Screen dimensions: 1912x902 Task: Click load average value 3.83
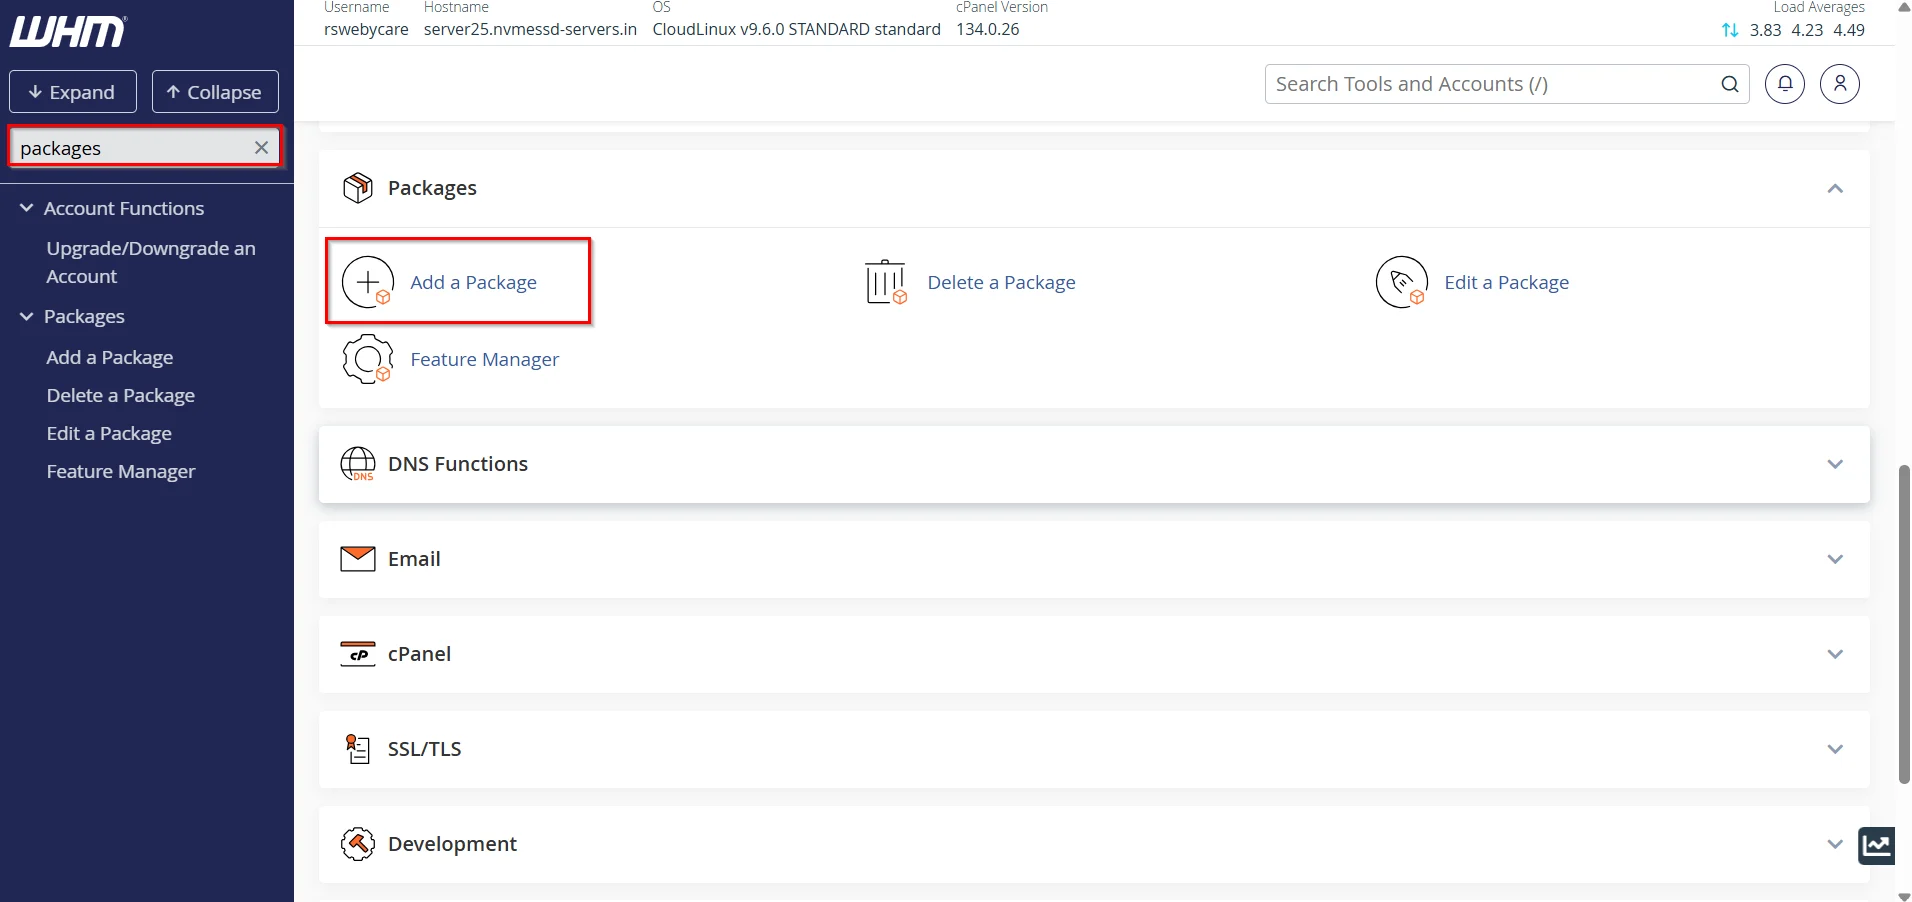1765,30
